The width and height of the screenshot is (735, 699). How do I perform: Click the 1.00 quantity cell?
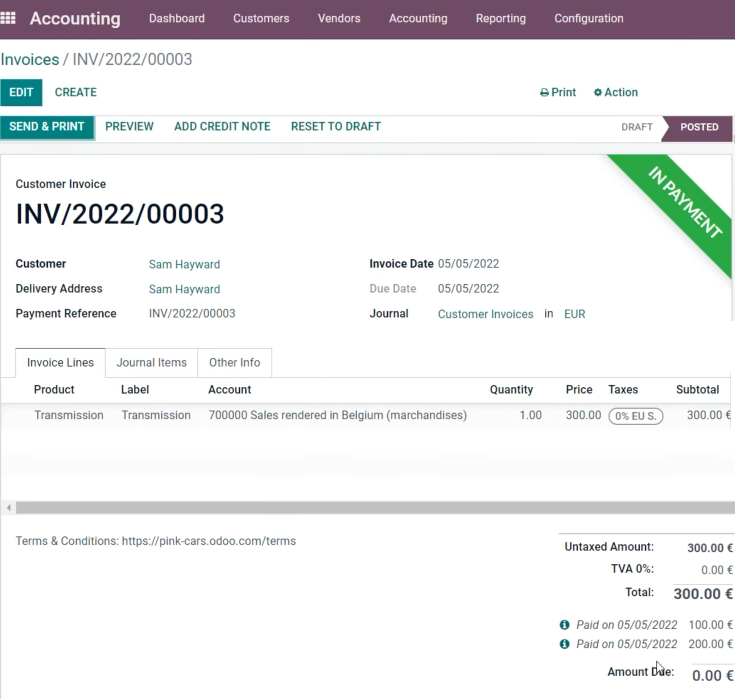coord(530,415)
